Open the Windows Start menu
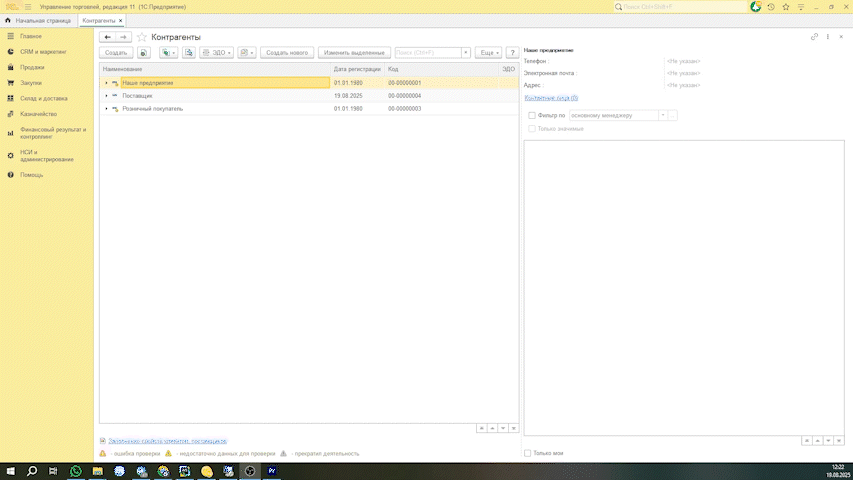 click(x=10, y=471)
